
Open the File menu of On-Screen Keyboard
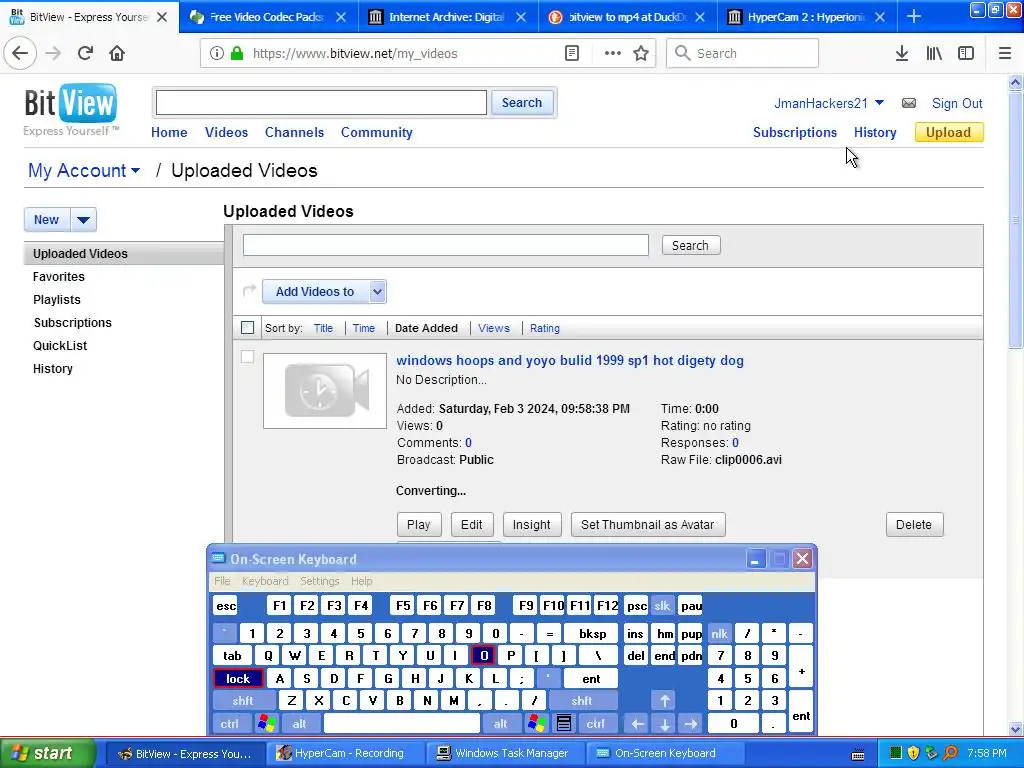click(x=222, y=581)
